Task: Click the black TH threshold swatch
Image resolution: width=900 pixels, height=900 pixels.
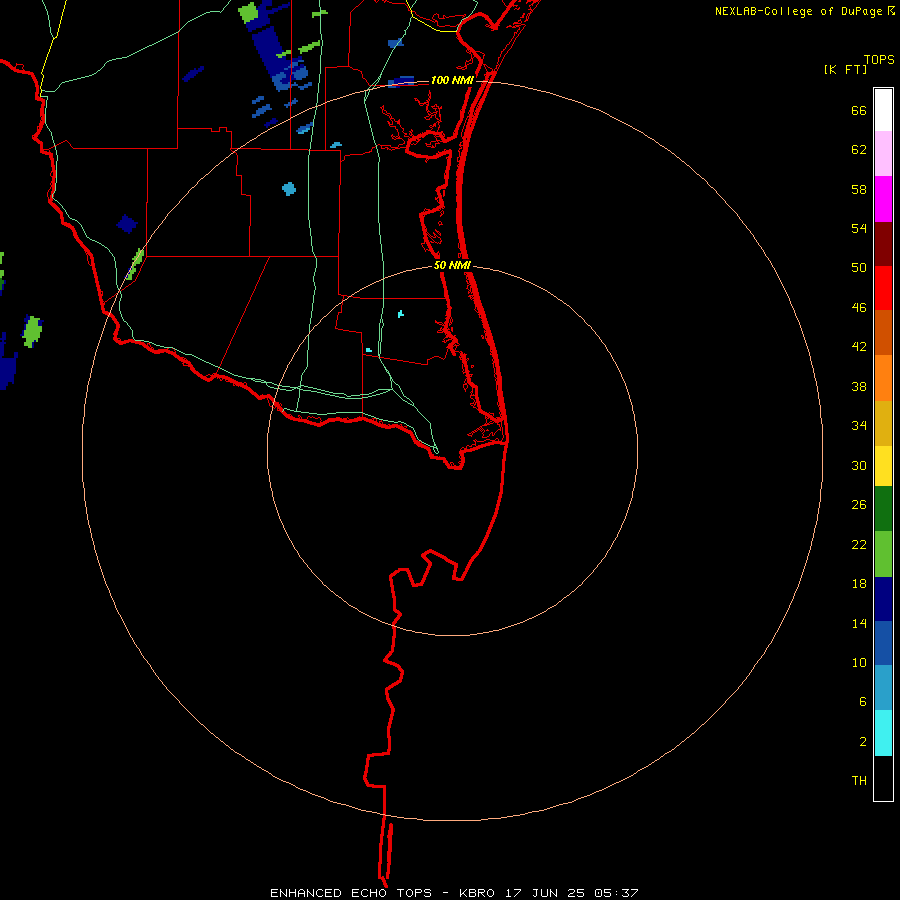Action: point(883,778)
